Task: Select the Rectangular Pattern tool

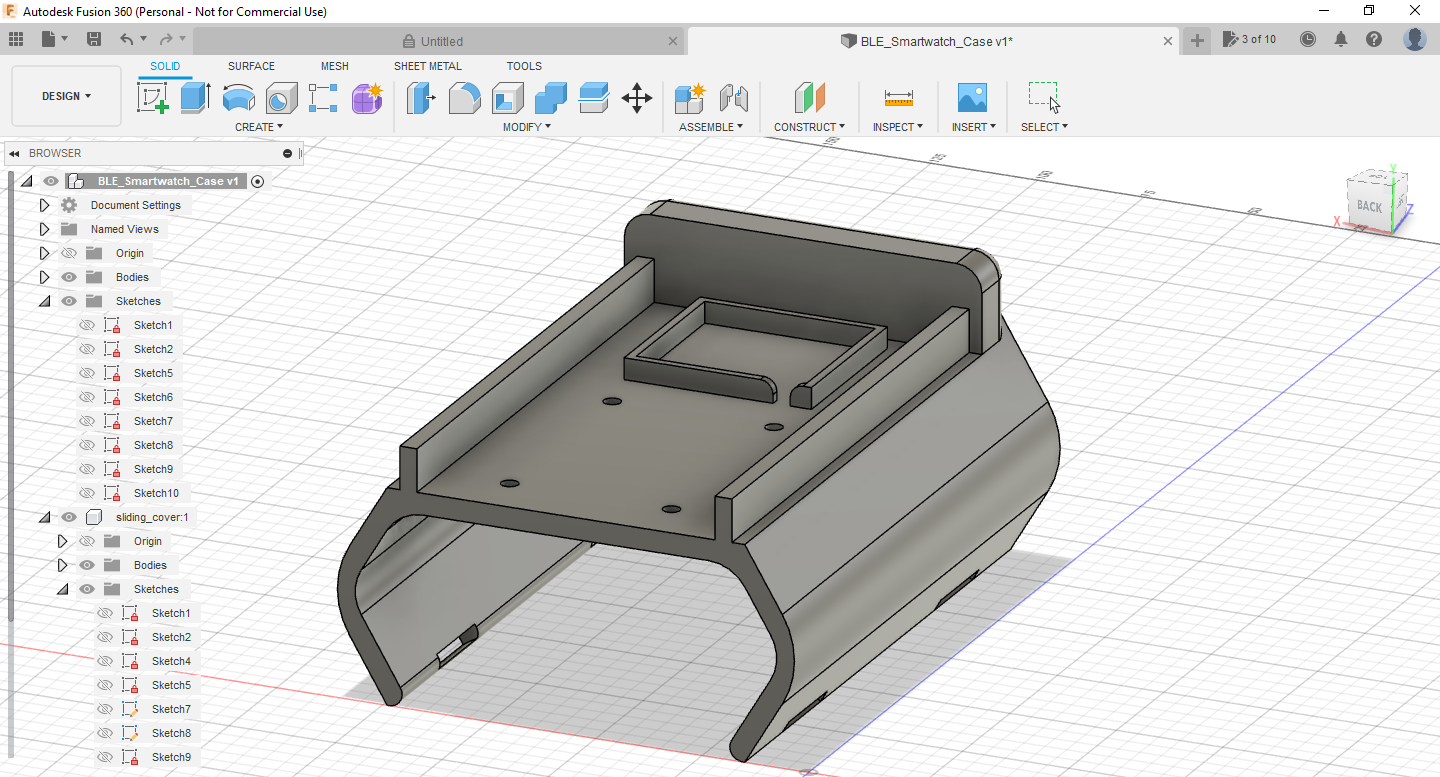Action: coord(324,98)
